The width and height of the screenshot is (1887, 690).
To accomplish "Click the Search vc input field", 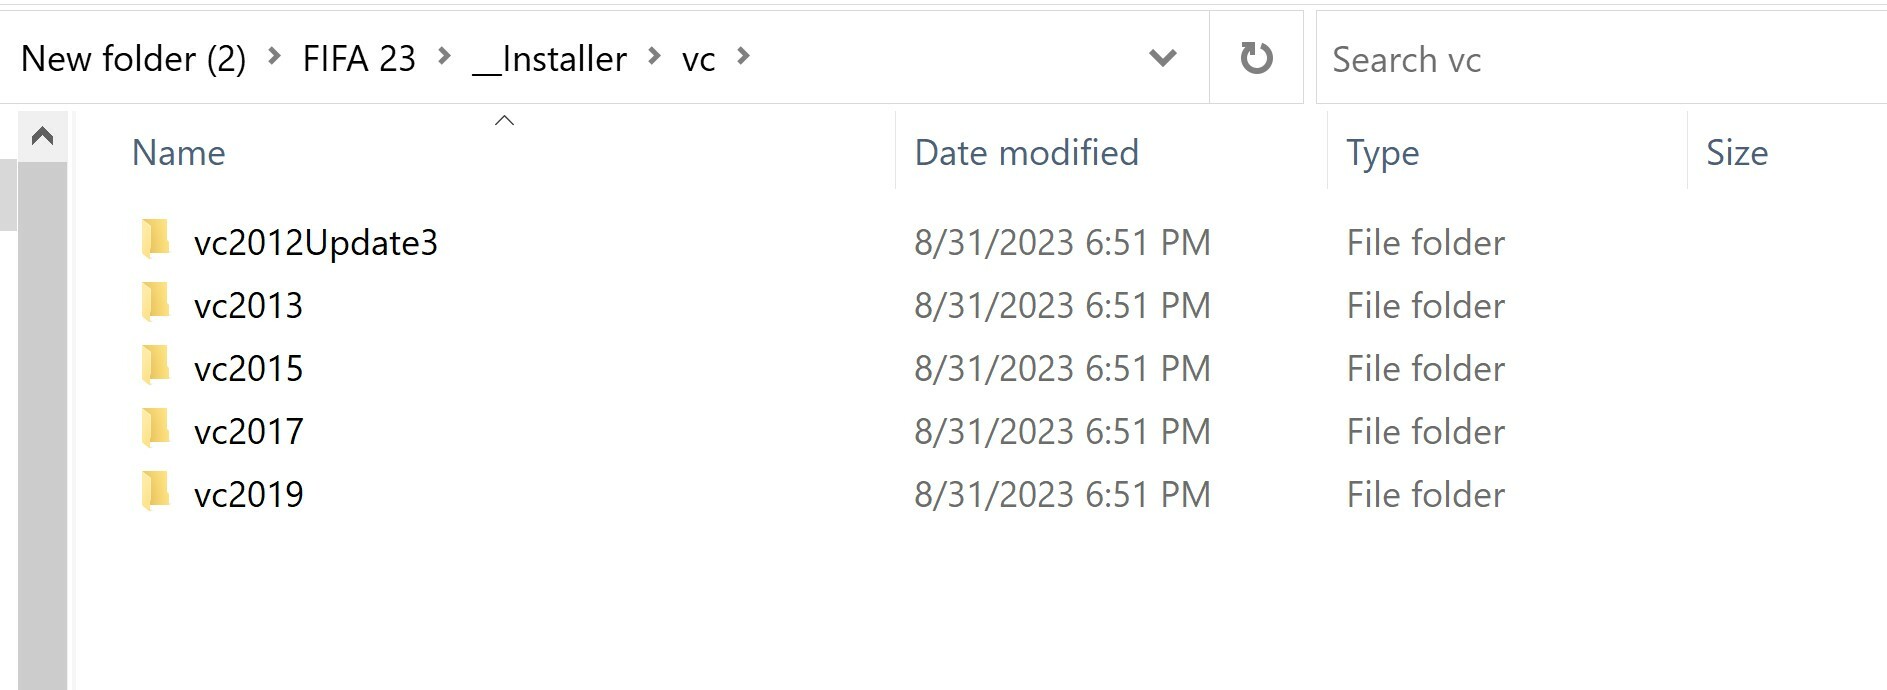I will pyautogui.click(x=1602, y=58).
